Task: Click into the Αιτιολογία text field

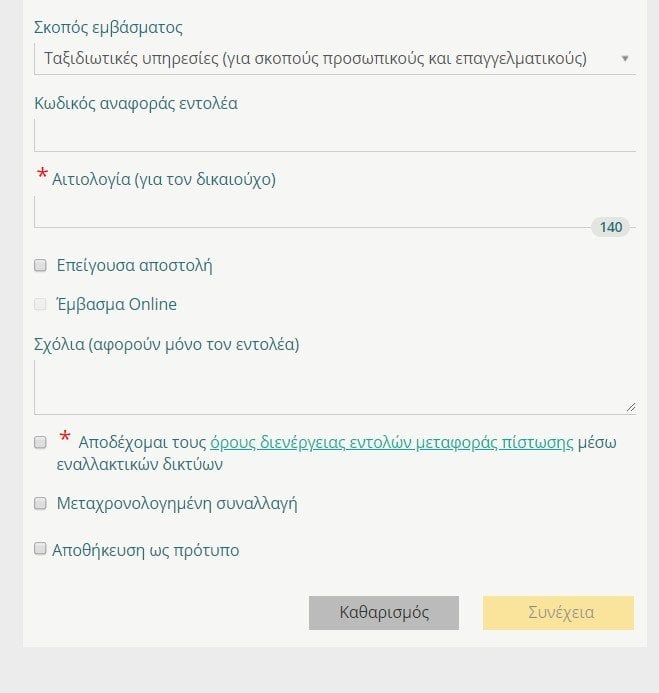Action: 312,212
